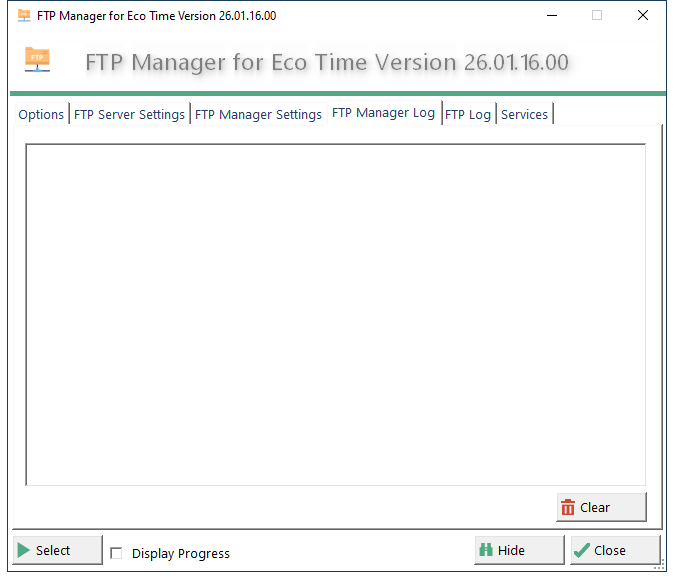This screenshot has width=674, height=579.
Task: Open the Services tab
Action: pos(524,114)
